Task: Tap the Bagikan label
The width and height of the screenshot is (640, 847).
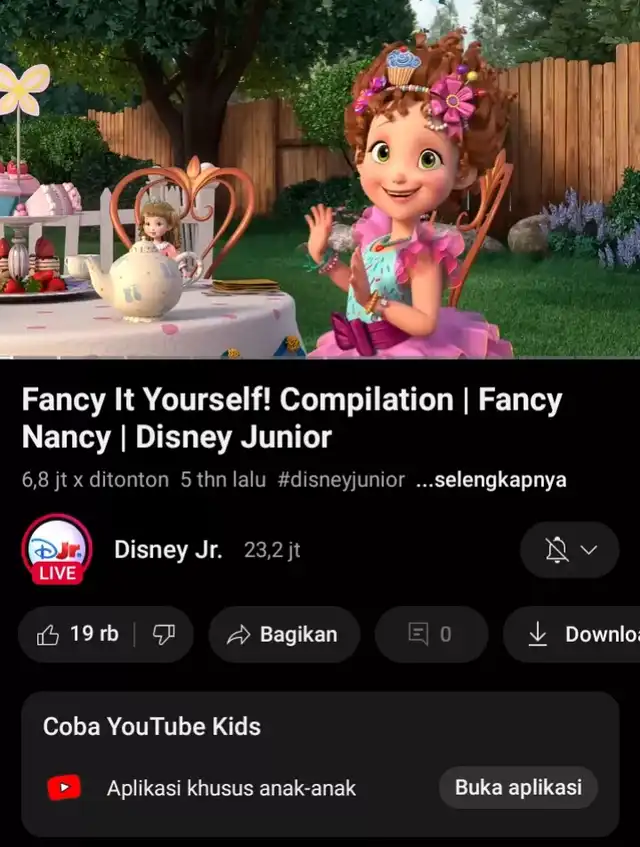Action: [x=299, y=634]
